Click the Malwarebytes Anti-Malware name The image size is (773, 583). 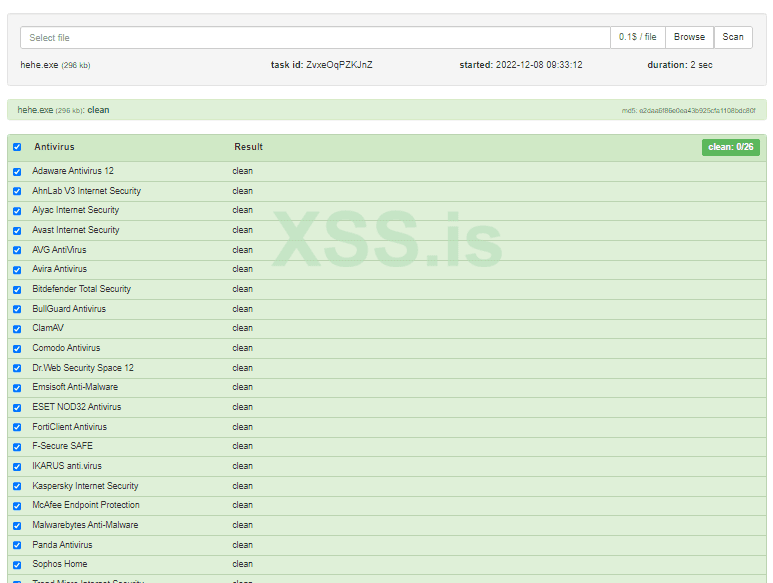pos(85,525)
